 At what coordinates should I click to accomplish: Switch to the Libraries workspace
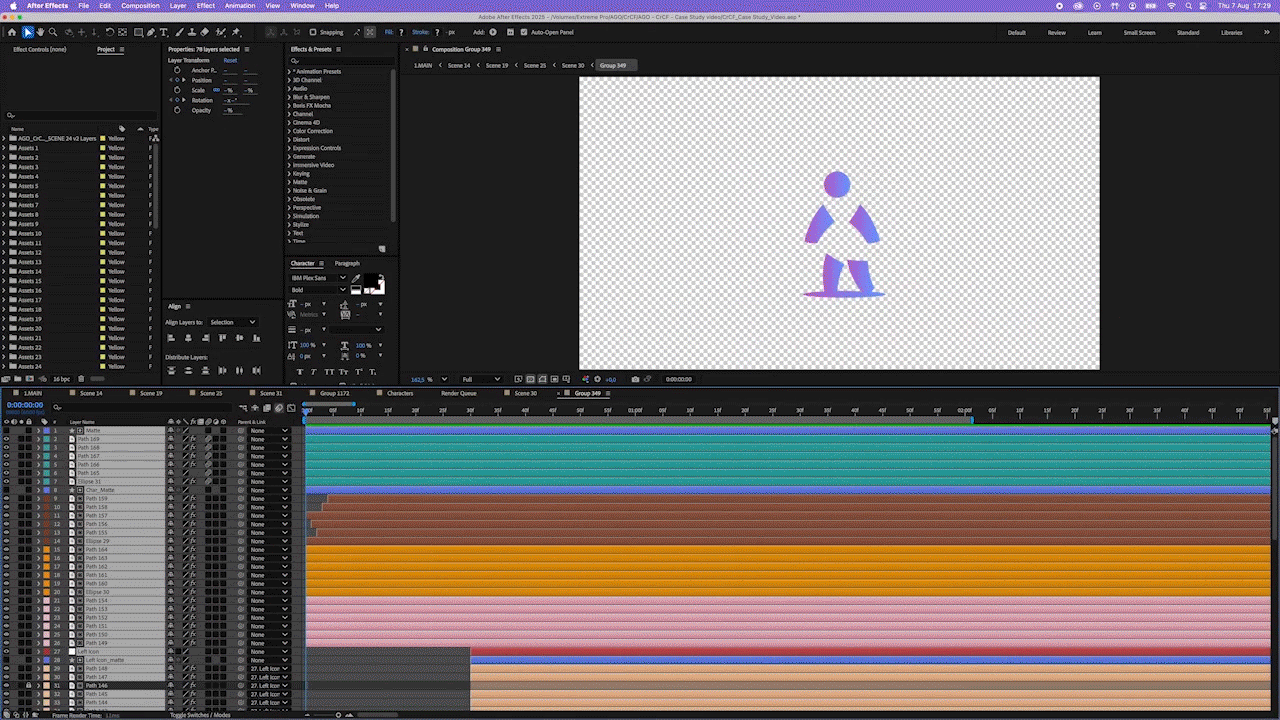point(1231,32)
